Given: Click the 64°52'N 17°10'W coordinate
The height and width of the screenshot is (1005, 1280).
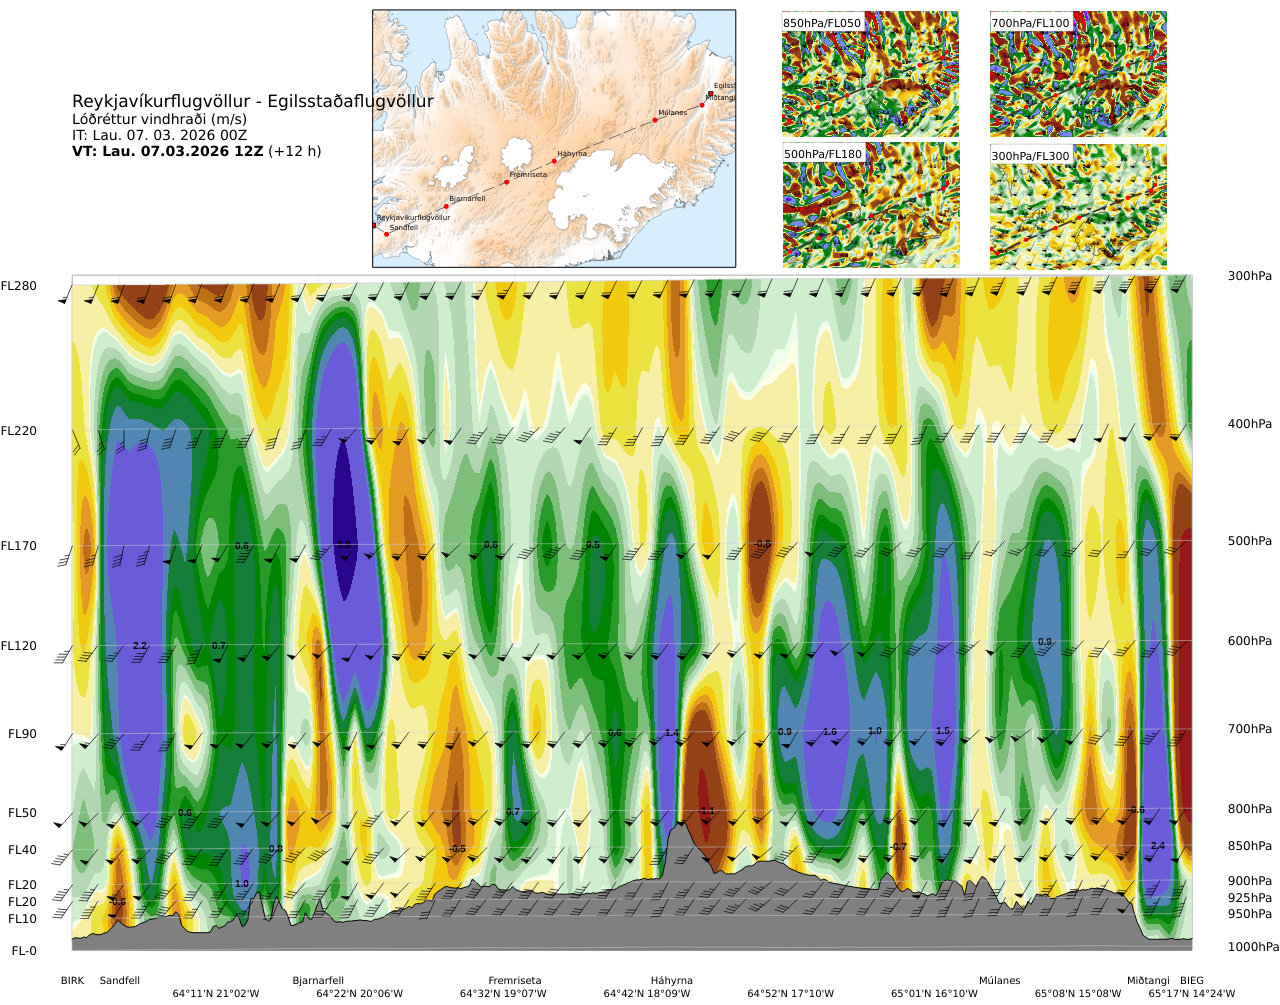Looking at the screenshot, I should (791, 994).
